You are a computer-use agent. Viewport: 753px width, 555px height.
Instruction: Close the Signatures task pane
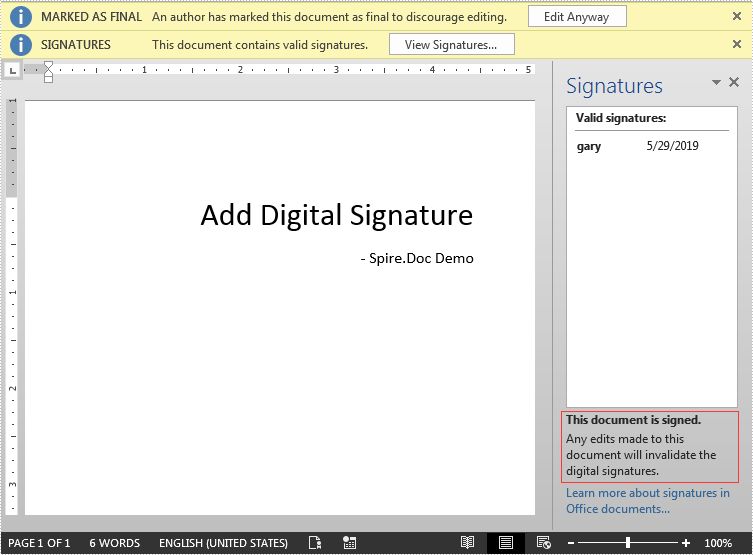734,82
